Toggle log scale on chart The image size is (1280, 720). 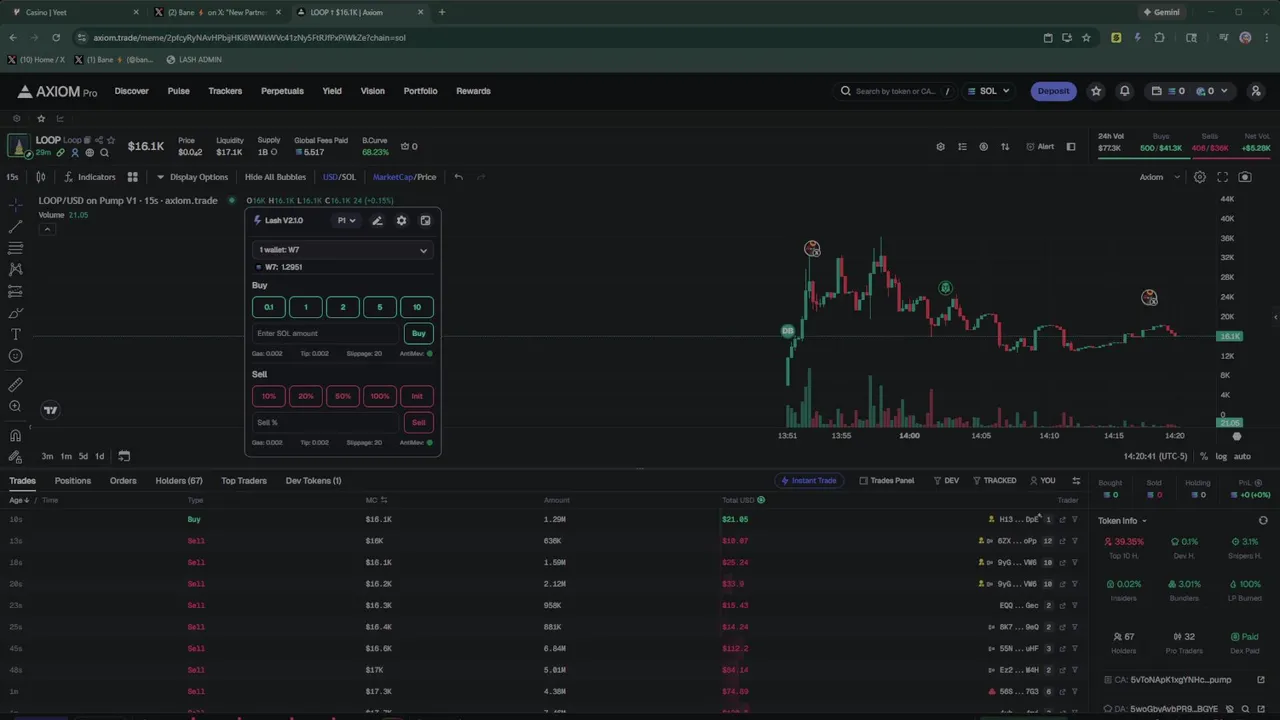tap(1221, 456)
